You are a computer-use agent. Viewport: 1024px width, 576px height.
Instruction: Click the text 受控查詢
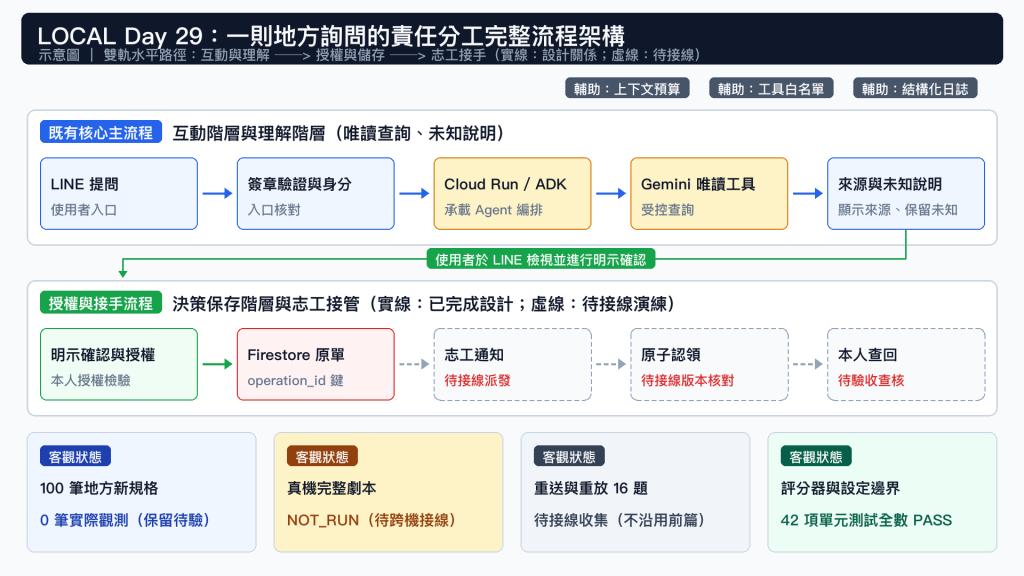click(667, 210)
